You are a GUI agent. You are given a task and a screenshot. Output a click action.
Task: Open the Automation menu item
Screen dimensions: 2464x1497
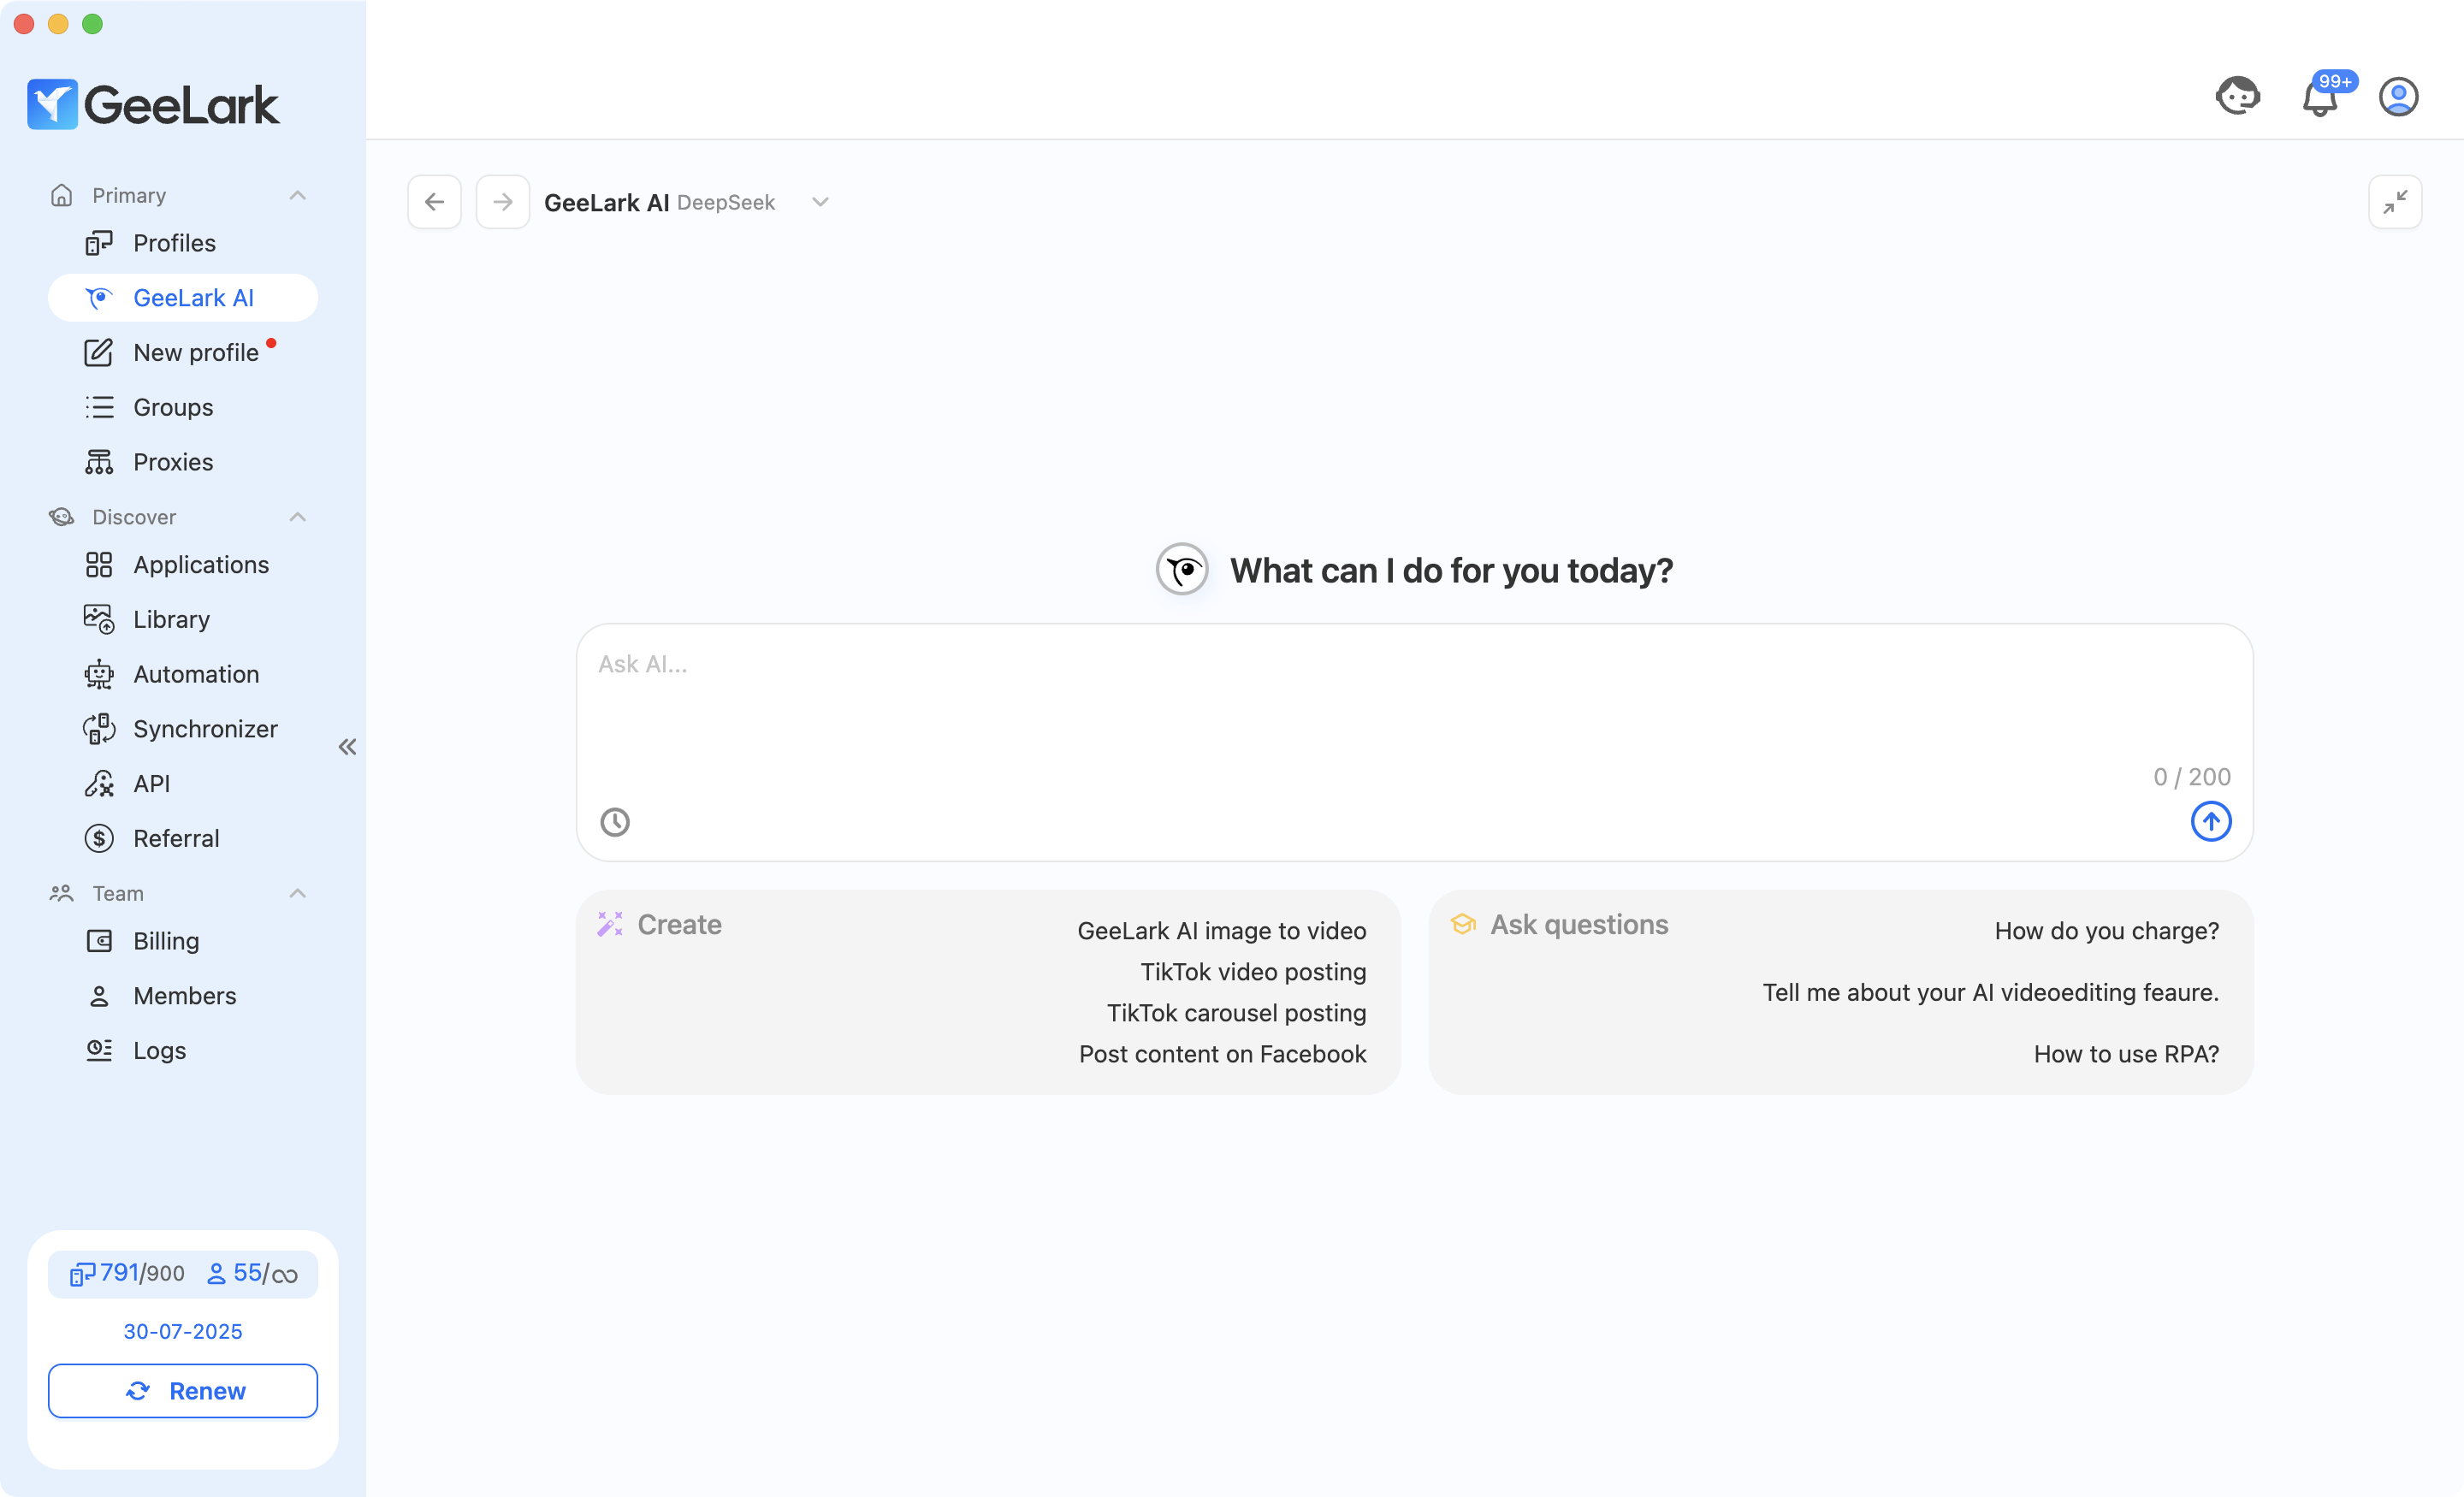196,674
